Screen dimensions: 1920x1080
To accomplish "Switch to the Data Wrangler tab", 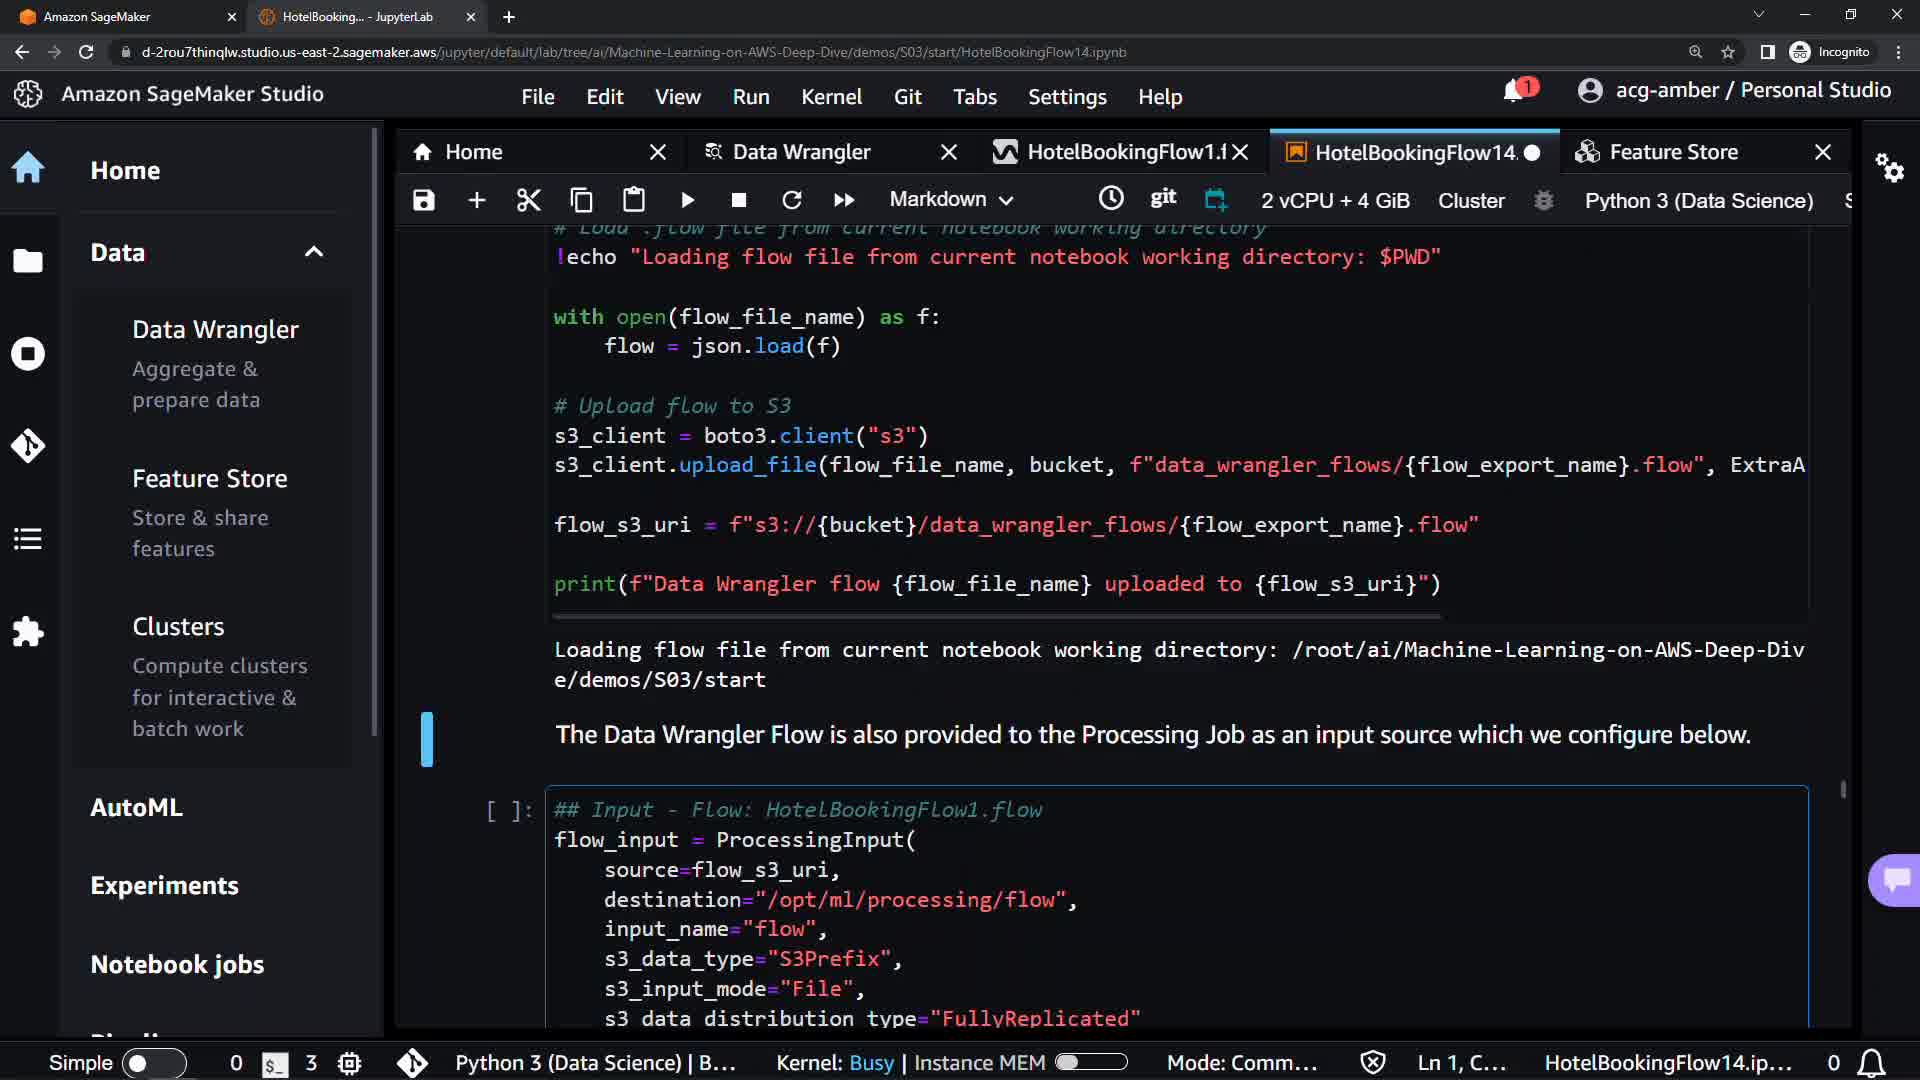I will click(x=801, y=152).
